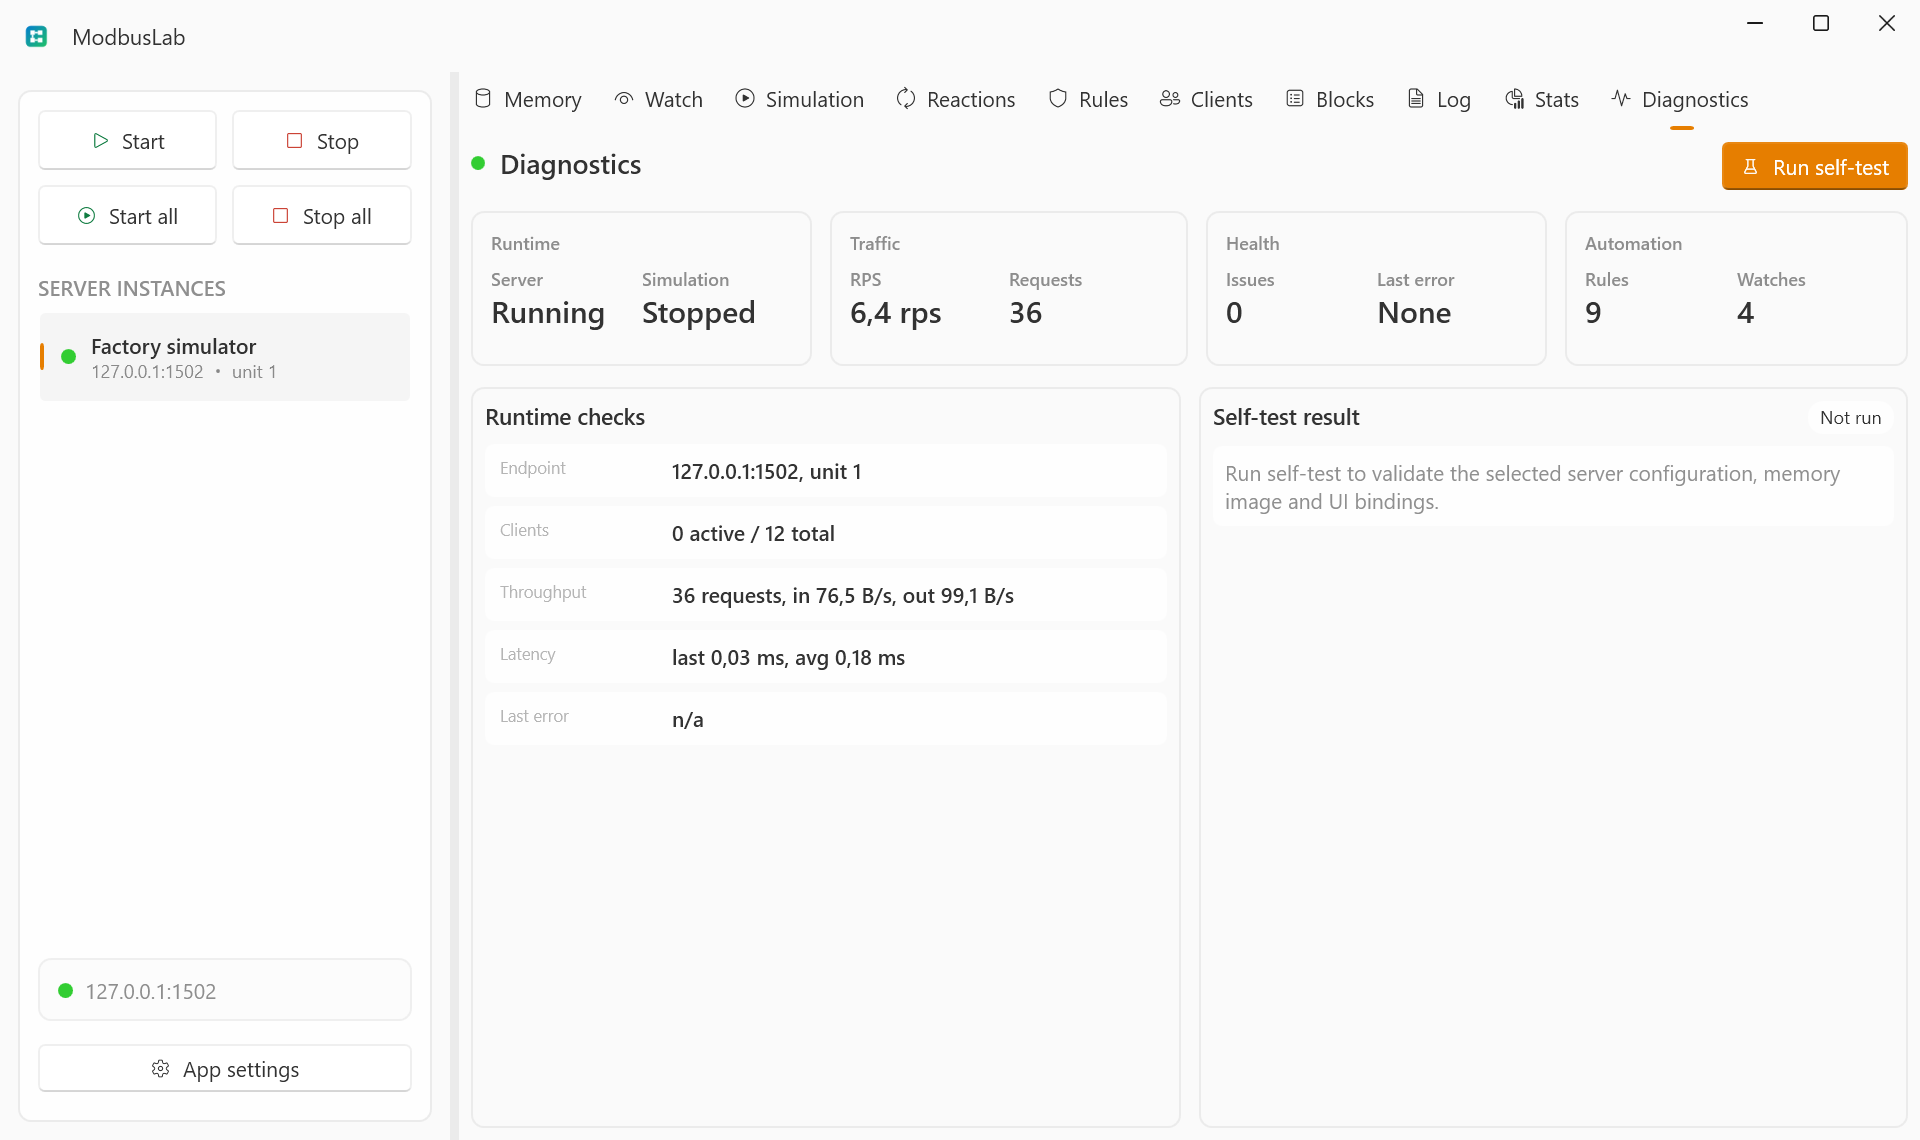Click the Rules count '9' in Automation
Image resolution: width=1920 pixels, height=1140 pixels.
coord(1593,313)
